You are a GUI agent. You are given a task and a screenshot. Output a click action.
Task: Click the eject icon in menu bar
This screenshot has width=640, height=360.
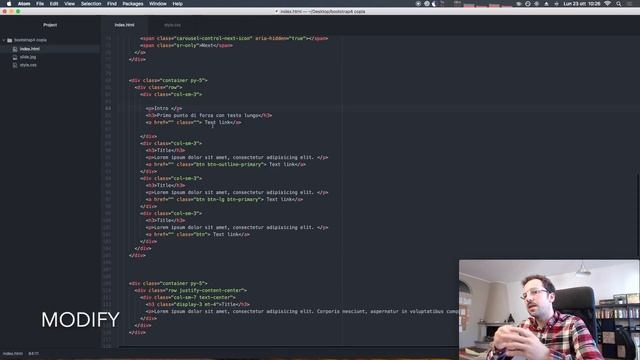547,4
